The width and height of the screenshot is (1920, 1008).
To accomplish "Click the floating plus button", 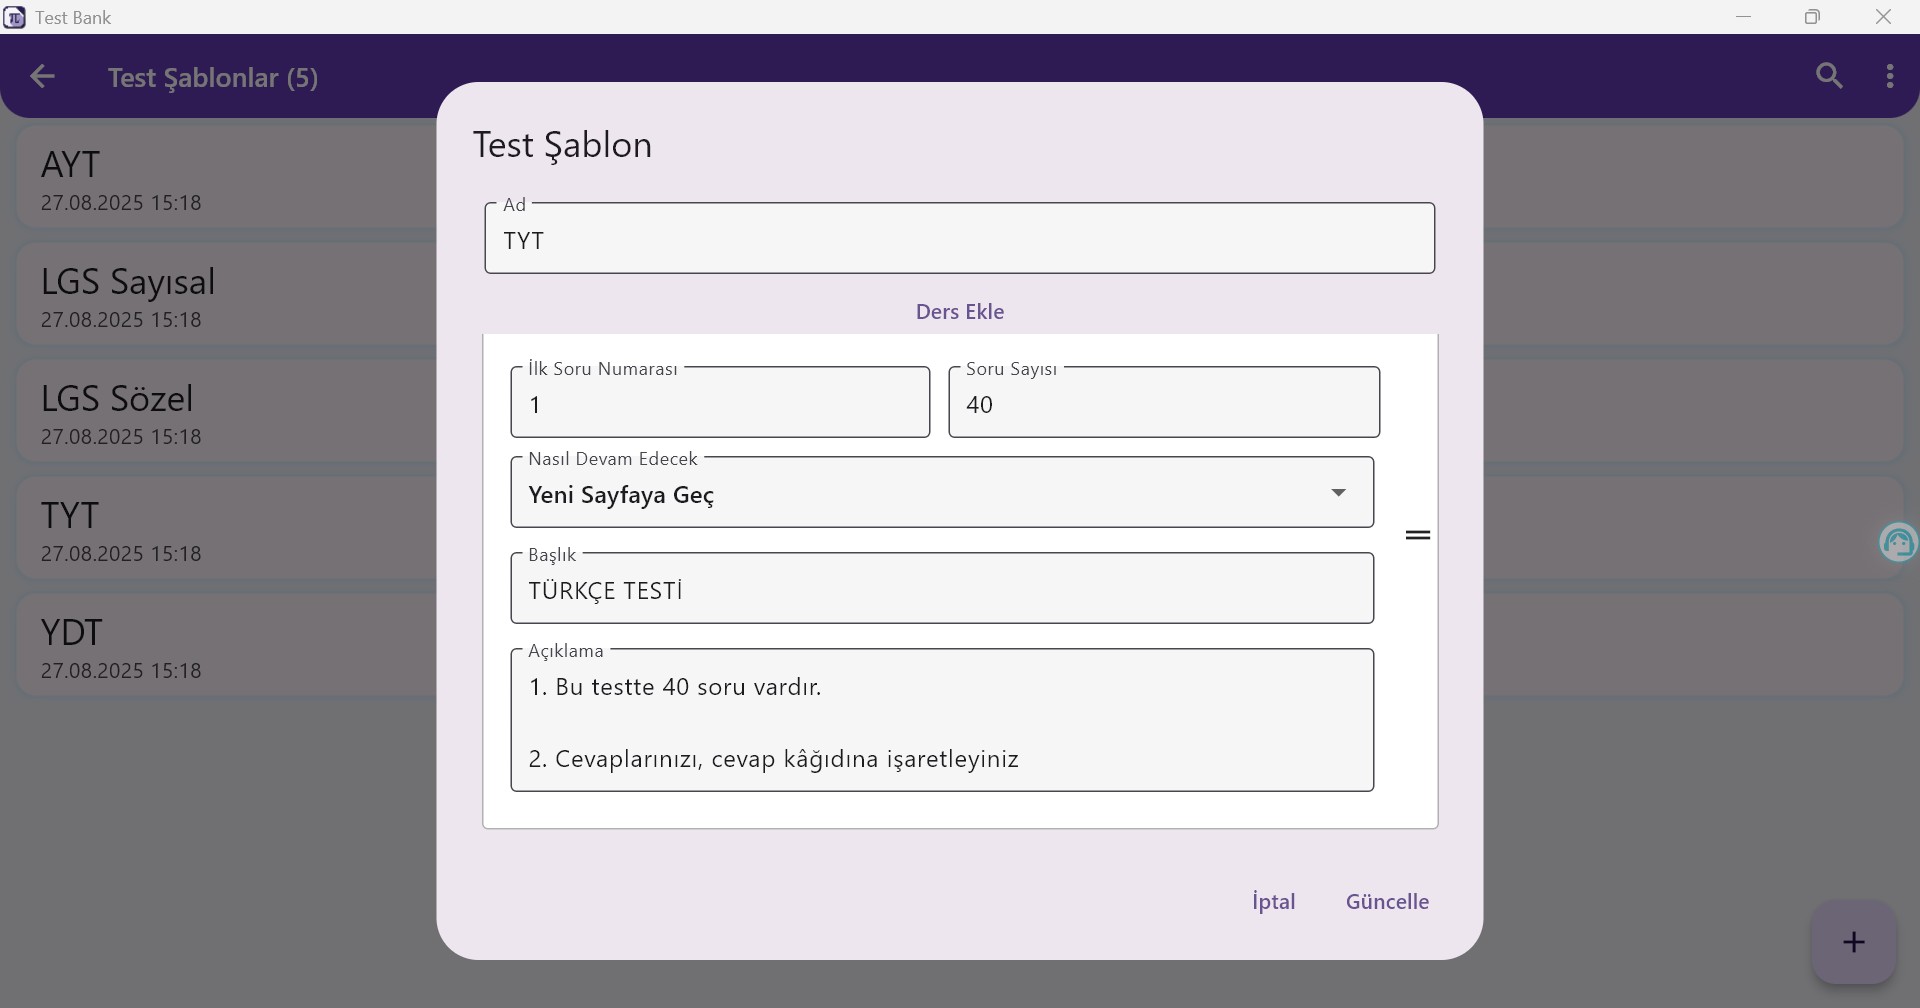I will click(1853, 941).
